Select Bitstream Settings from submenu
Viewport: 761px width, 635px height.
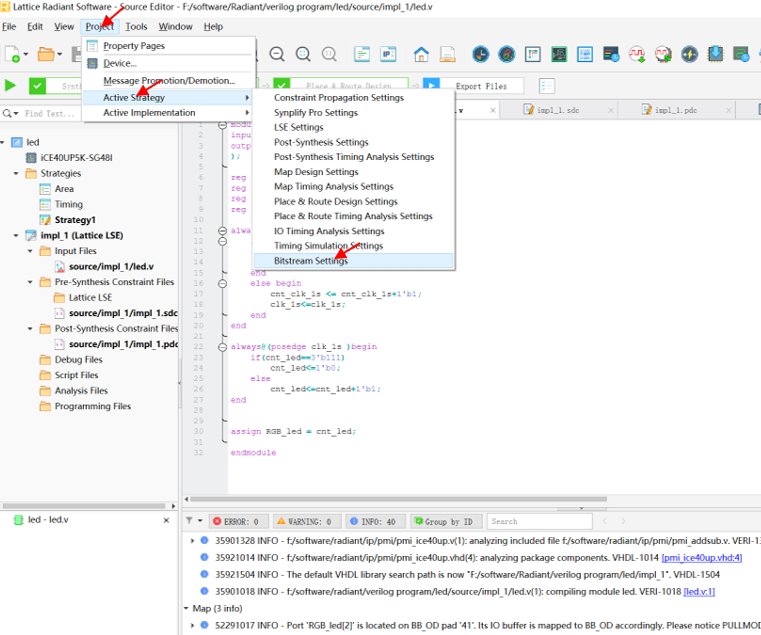click(x=353, y=261)
